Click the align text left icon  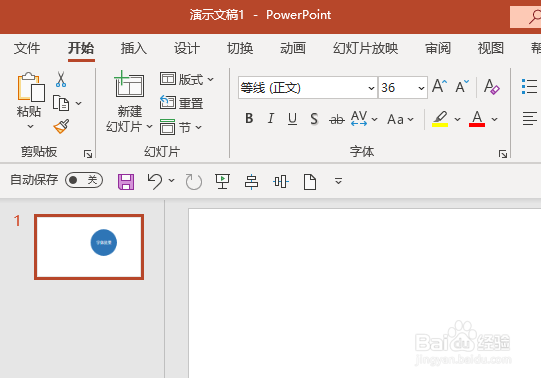pos(530,119)
